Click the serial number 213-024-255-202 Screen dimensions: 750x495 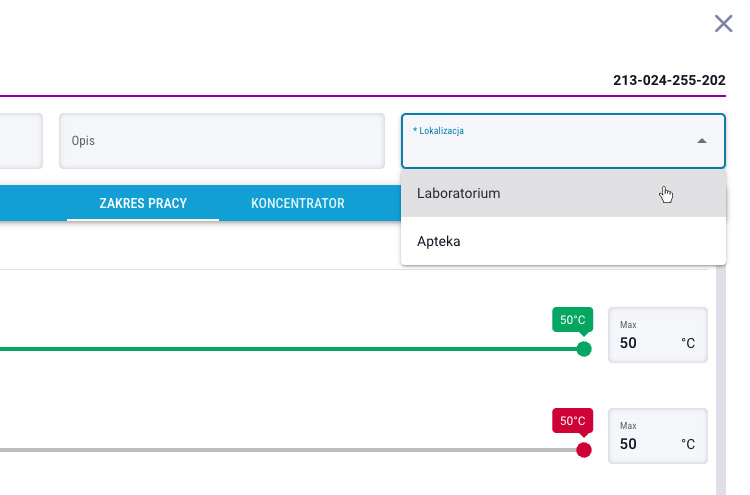pyautogui.click(x=669, y=80)
